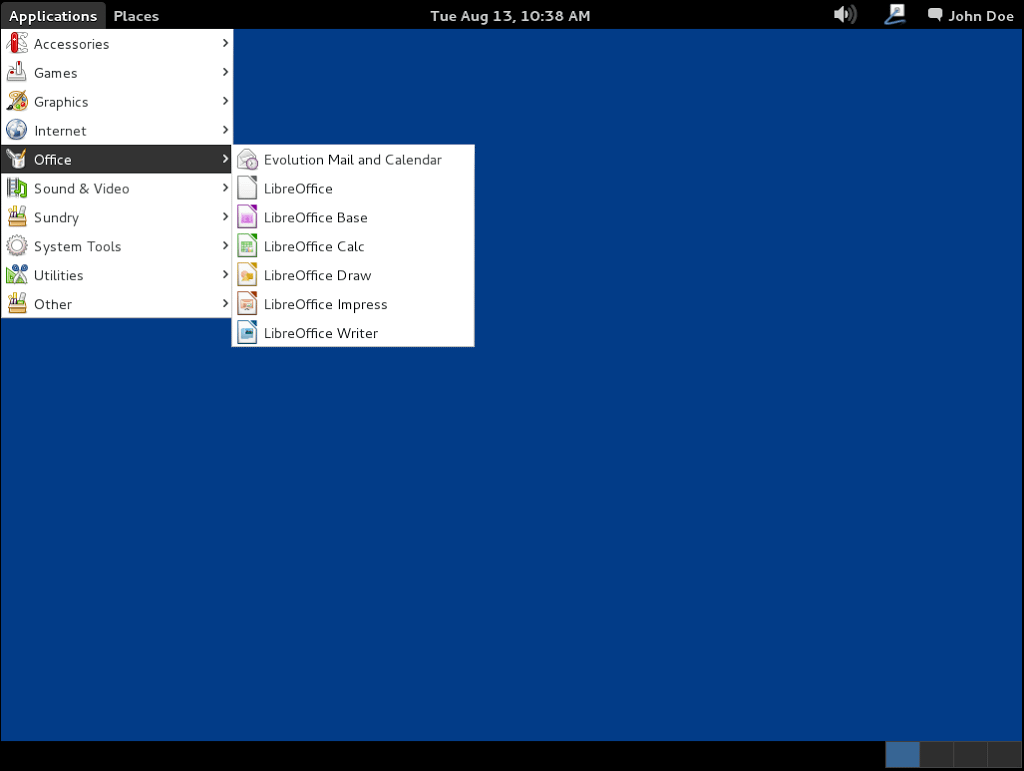Open the Applications menu in top panel
The image size is (1024, 771).
point(53,15)
